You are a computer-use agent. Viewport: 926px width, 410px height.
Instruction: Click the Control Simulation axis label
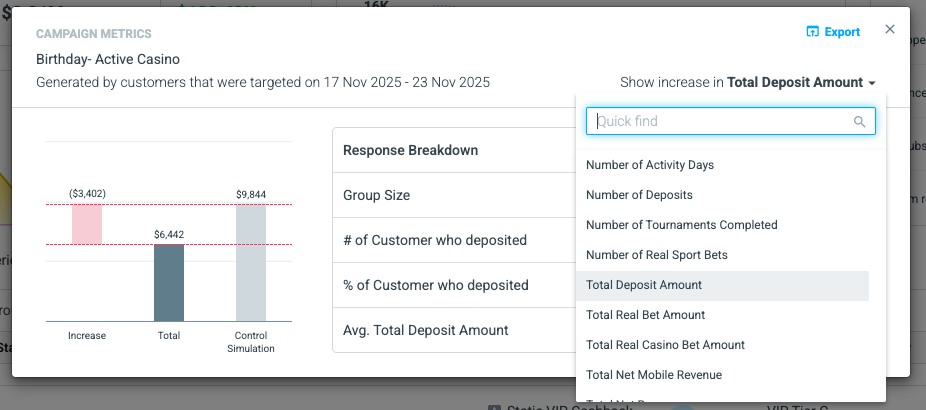tap(251, 342)
